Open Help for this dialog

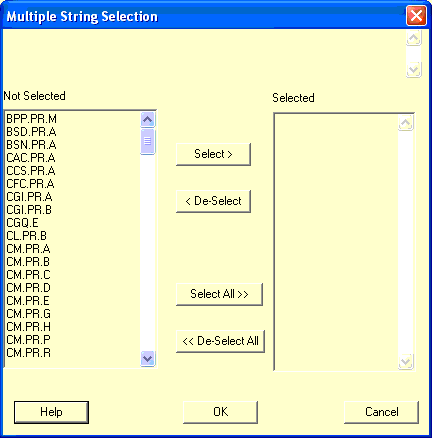coord(51,412)
